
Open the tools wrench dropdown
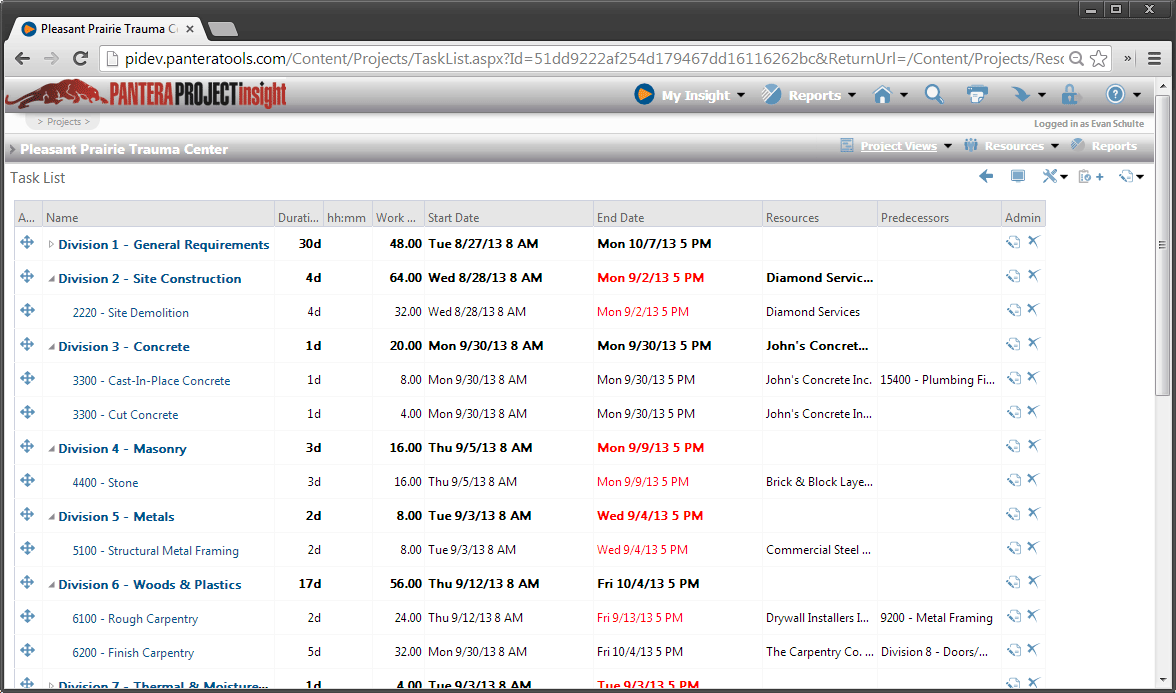[1054, 177]
